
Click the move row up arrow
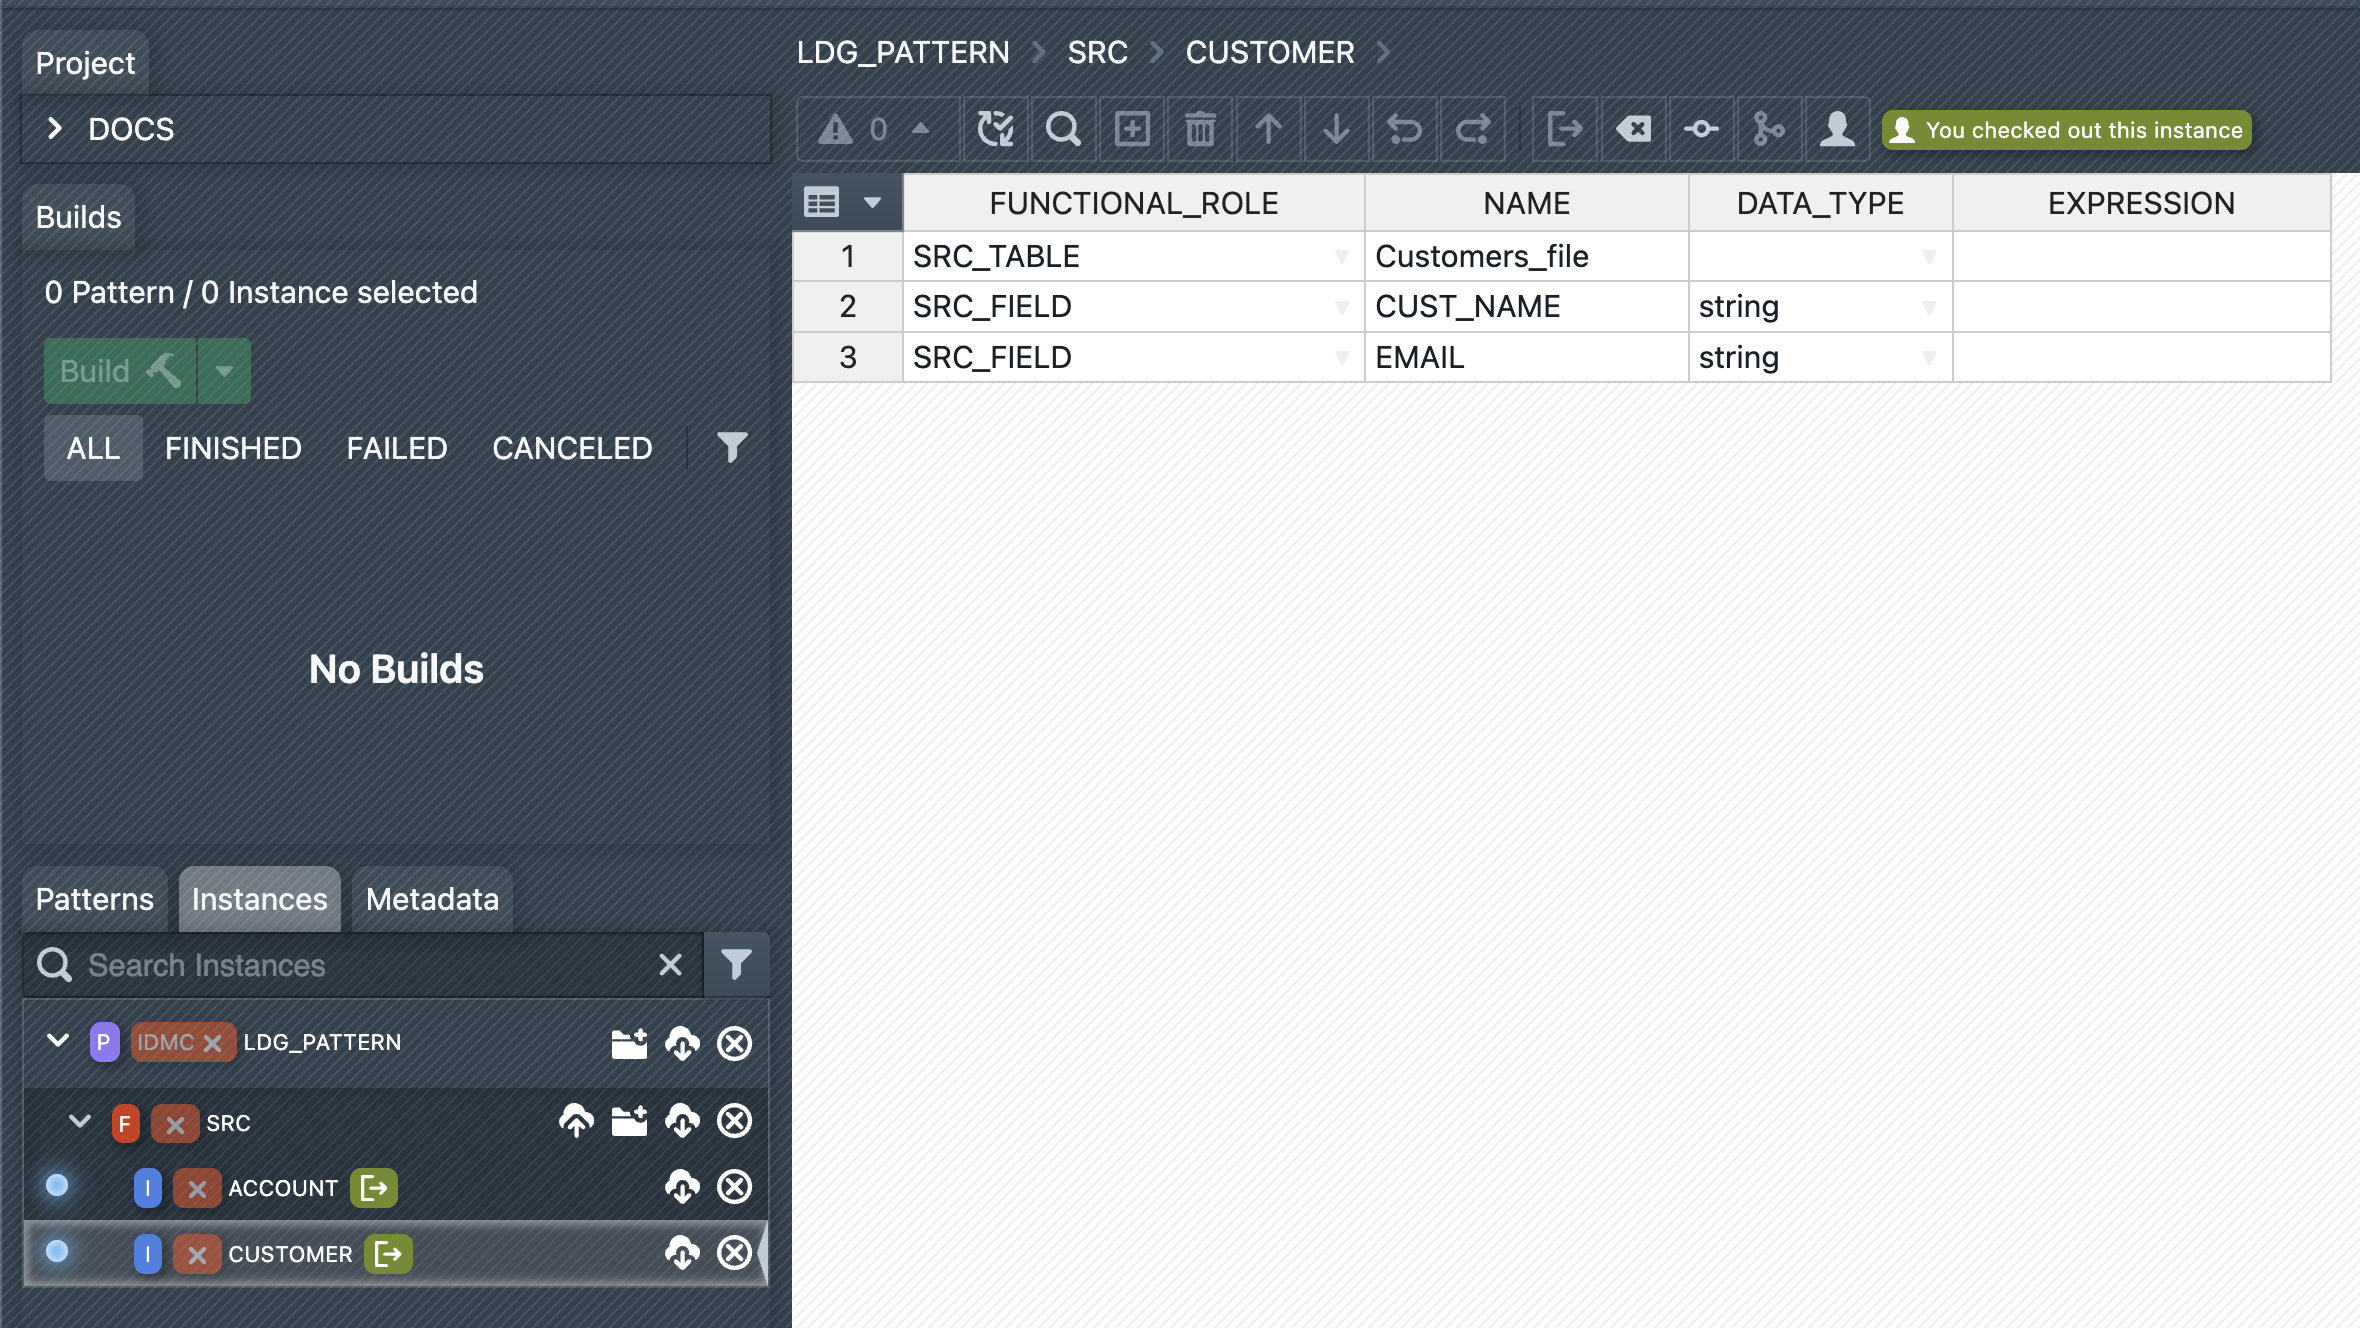(x=1268, y=129)
